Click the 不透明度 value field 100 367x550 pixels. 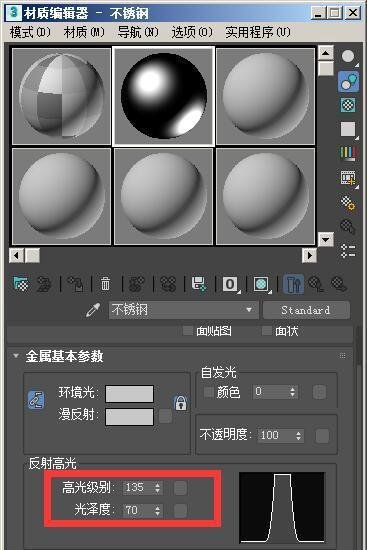[x=276, y=436]
